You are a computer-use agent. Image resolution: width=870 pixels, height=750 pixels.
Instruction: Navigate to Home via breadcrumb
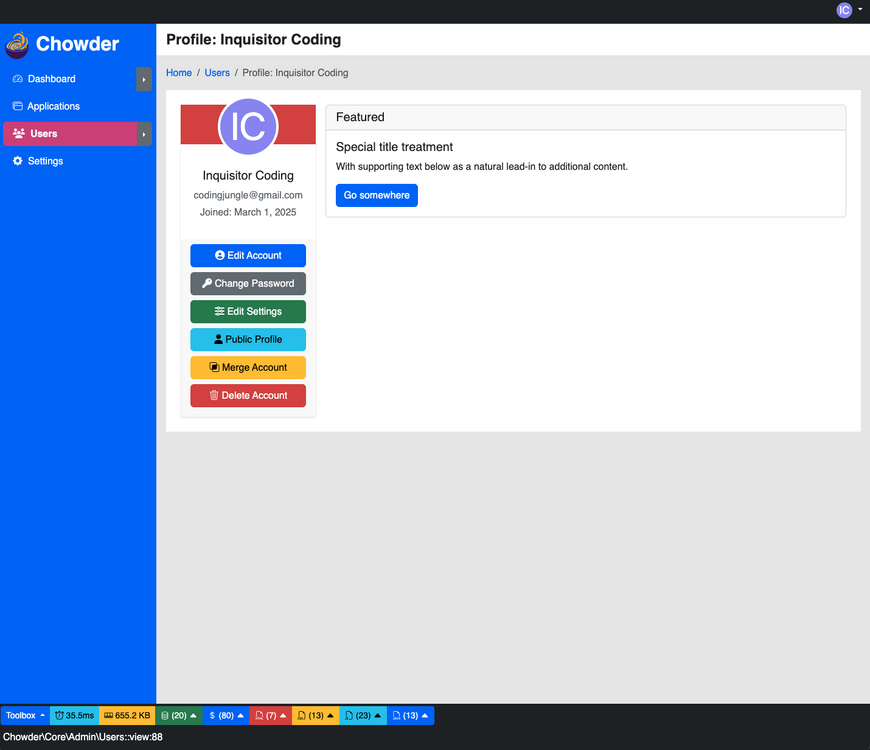tap(178, 72)
